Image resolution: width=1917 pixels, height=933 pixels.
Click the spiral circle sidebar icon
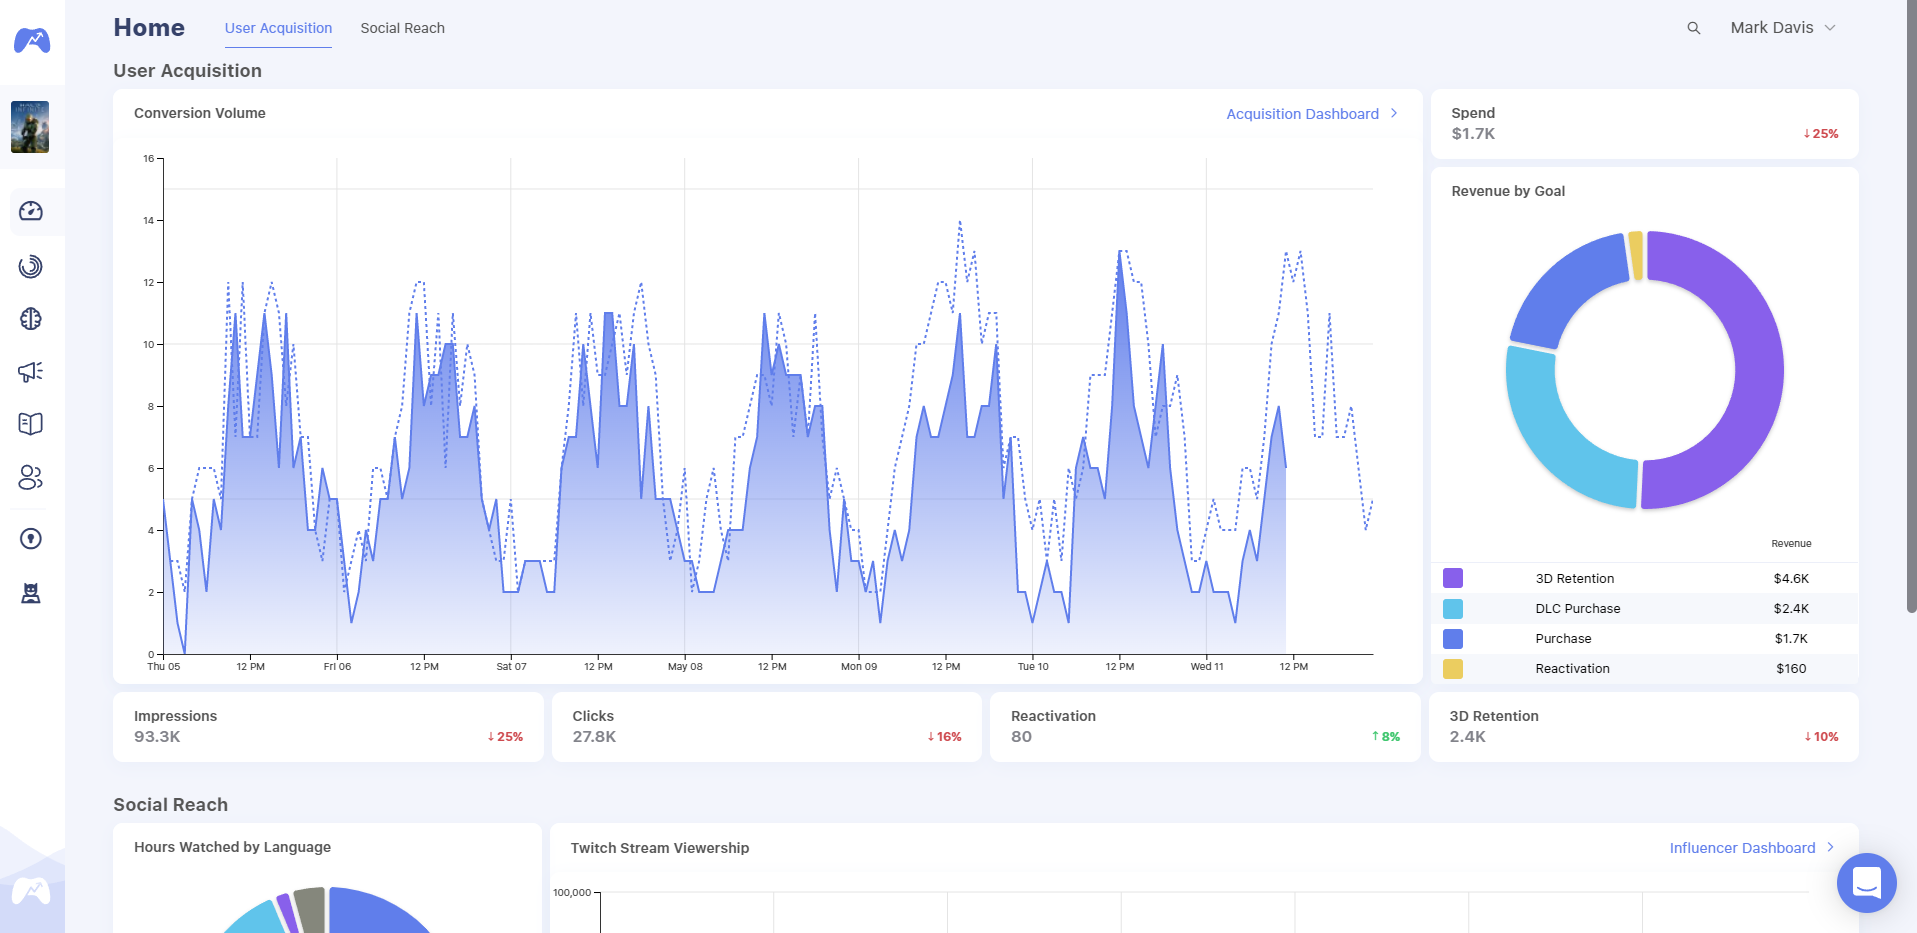[x=31, y=266]
